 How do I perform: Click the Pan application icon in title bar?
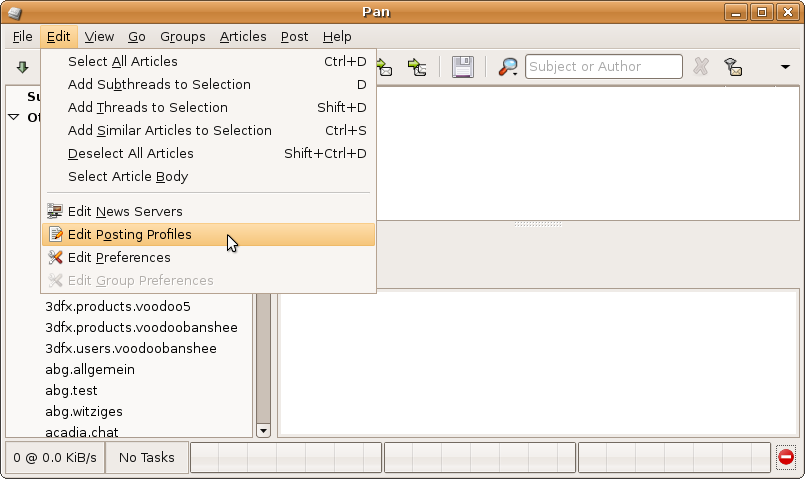(14, 12)
